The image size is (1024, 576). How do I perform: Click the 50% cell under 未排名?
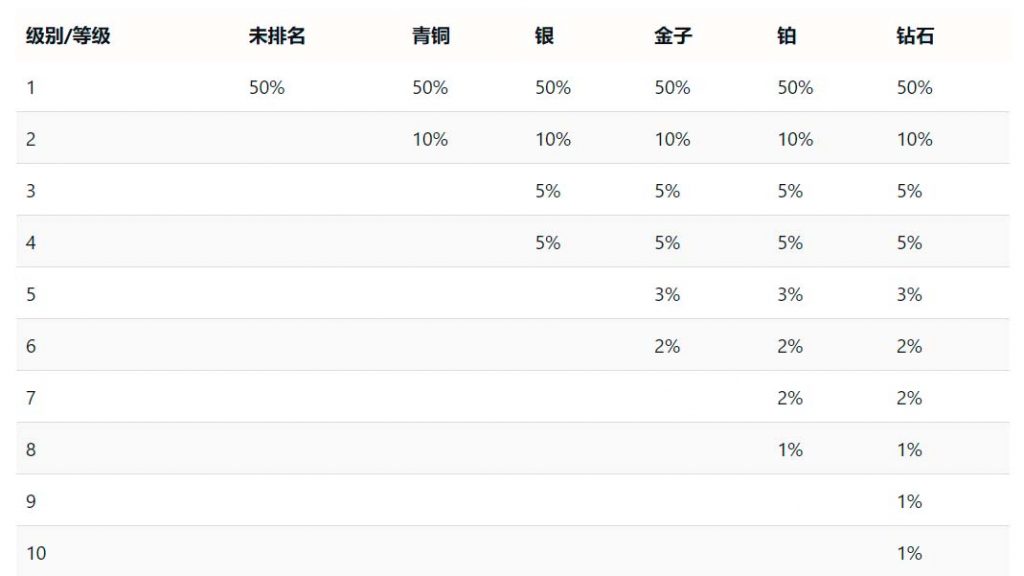tap(267, 88)
